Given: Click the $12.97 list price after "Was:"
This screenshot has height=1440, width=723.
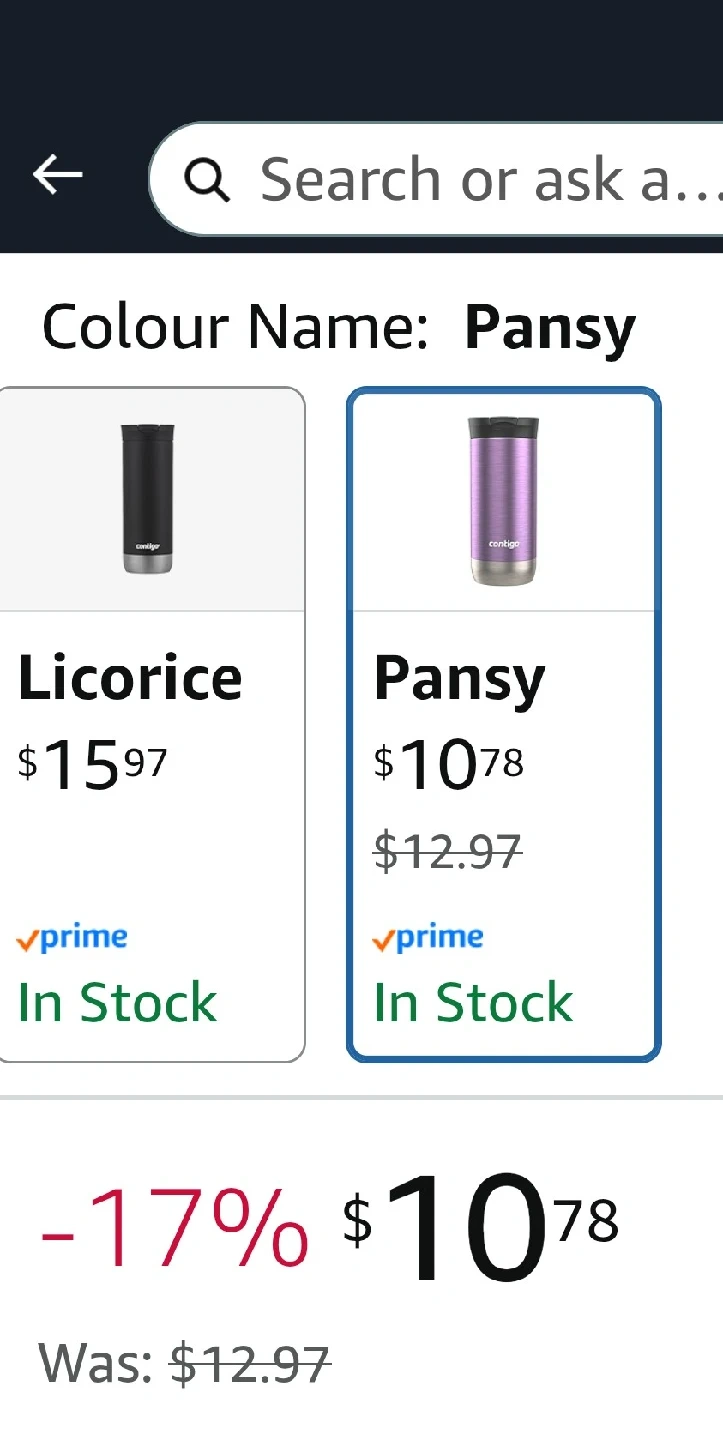Looking at the screenshot, I should coord(250,1363).
